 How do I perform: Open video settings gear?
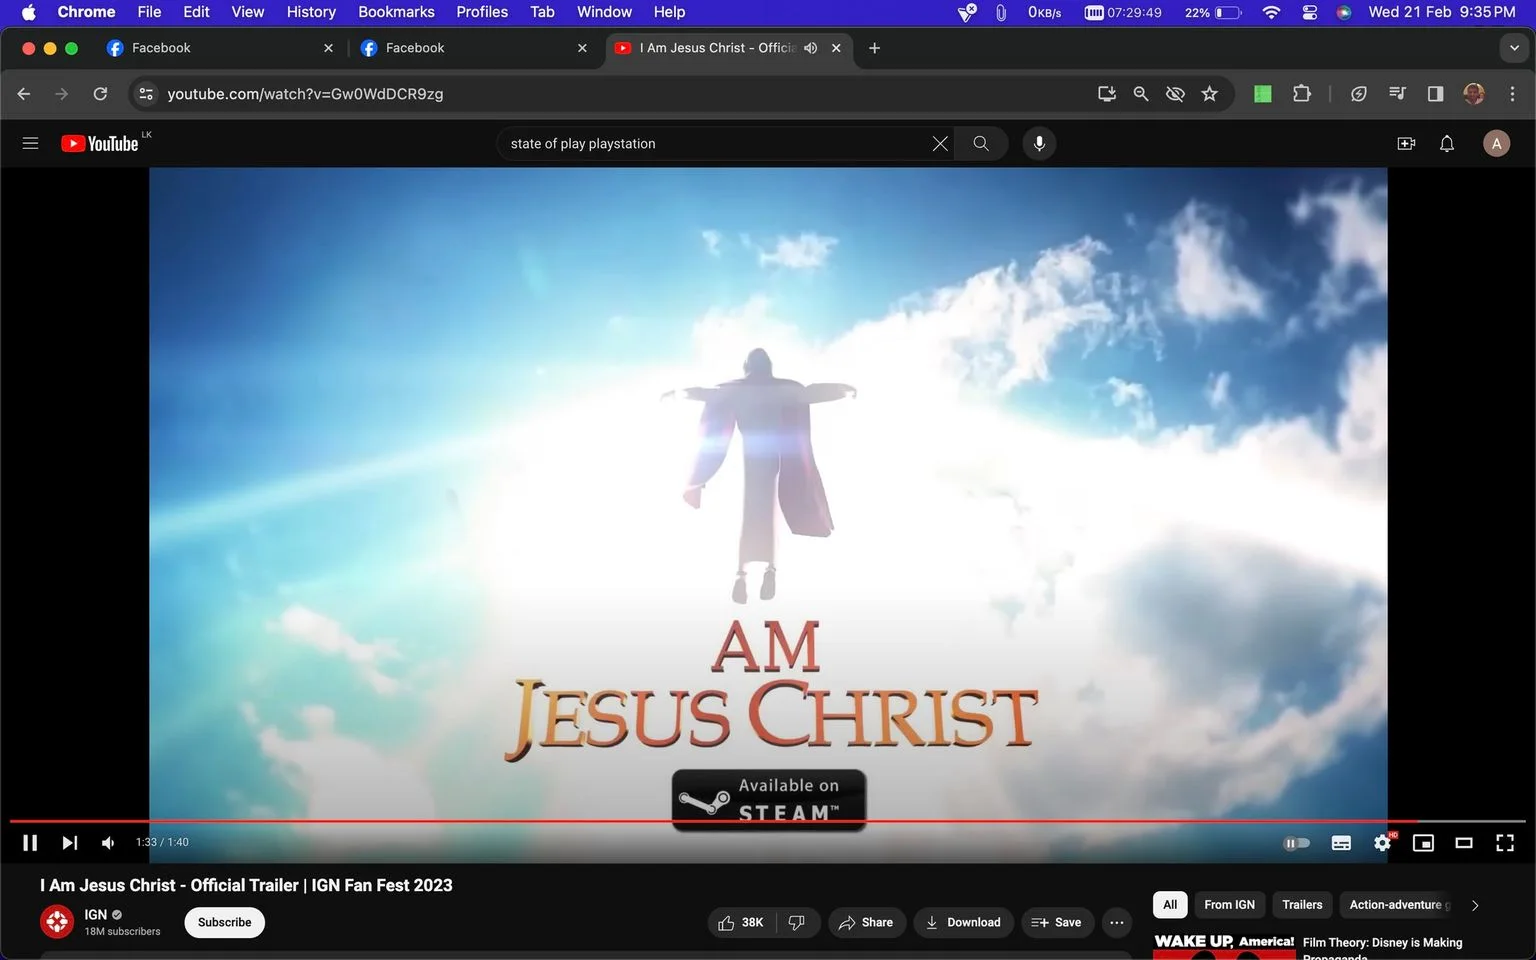click(x=1382, y=843)
